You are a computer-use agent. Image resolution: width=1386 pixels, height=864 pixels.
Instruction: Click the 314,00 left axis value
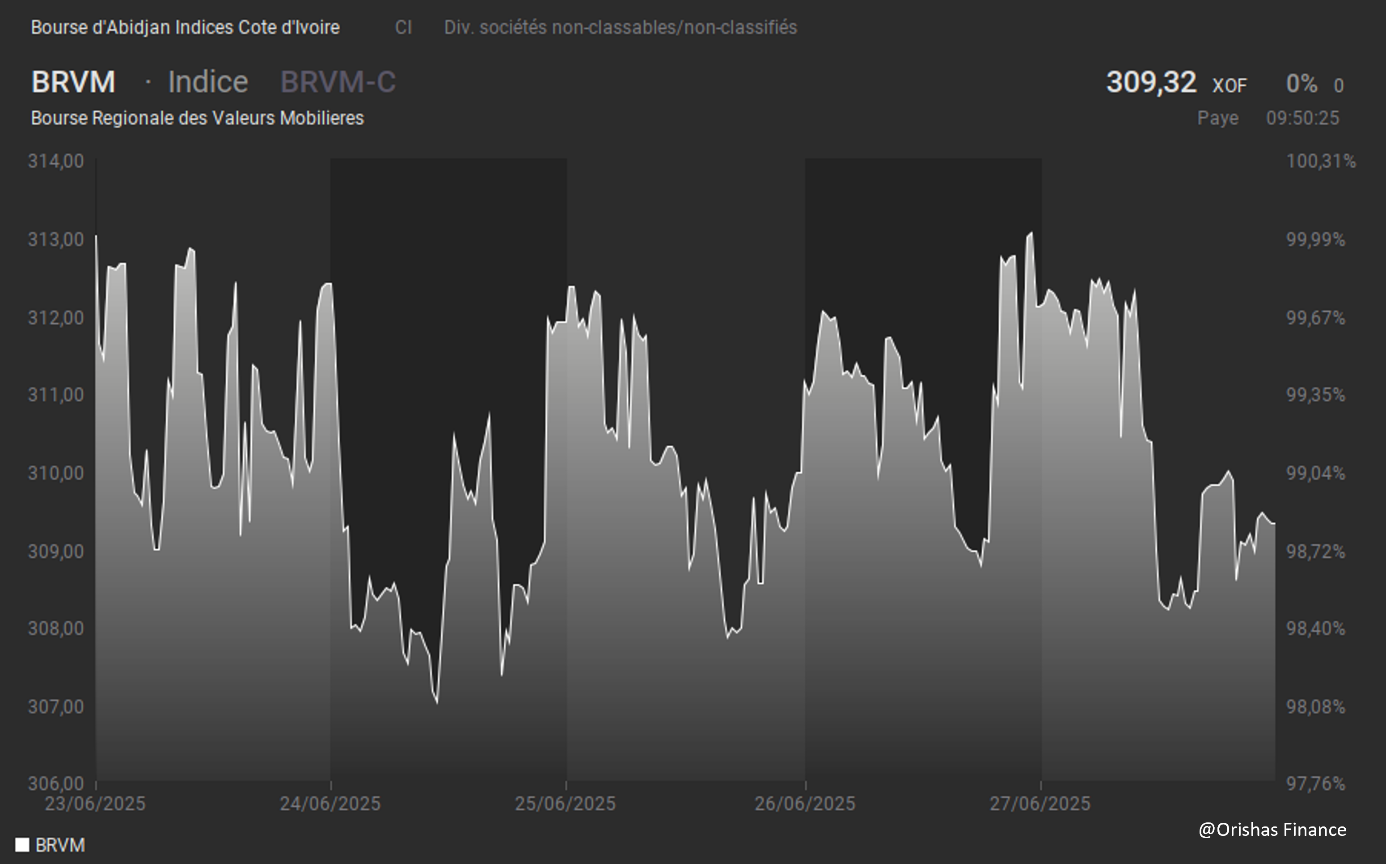click(x=57, y=162)
